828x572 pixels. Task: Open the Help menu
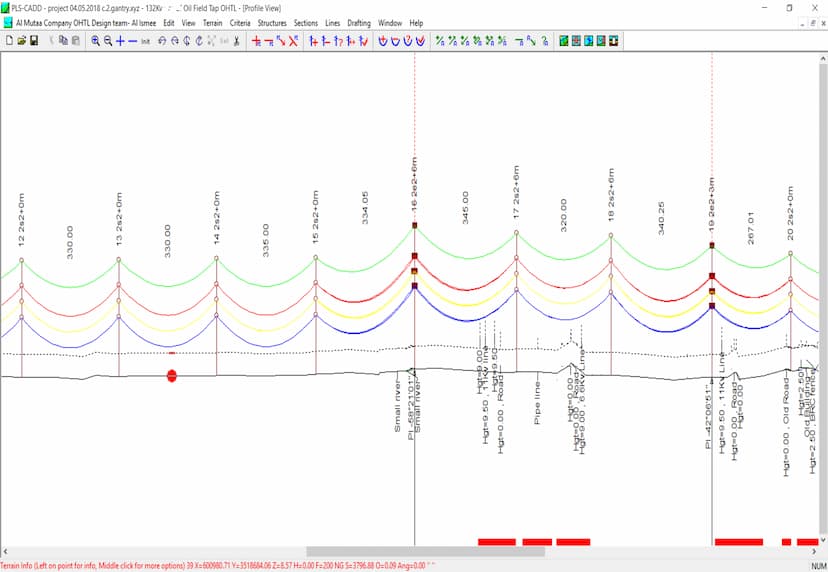click(416, 23)
